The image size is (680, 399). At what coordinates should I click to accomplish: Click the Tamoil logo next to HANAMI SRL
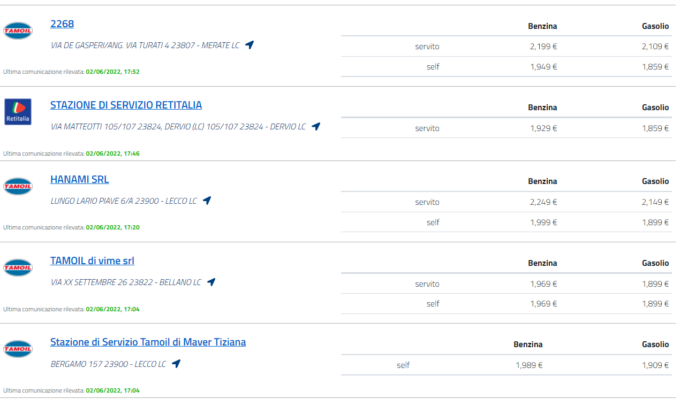click(18, 186)
